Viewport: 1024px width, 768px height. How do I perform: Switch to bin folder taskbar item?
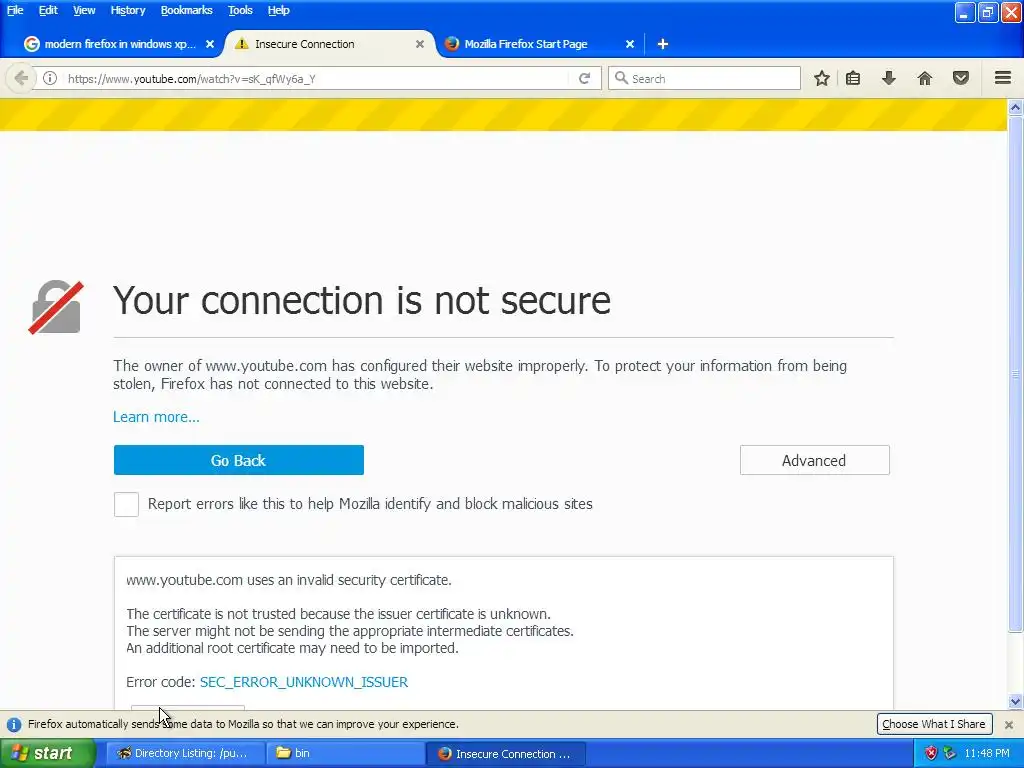coord(345,754)
